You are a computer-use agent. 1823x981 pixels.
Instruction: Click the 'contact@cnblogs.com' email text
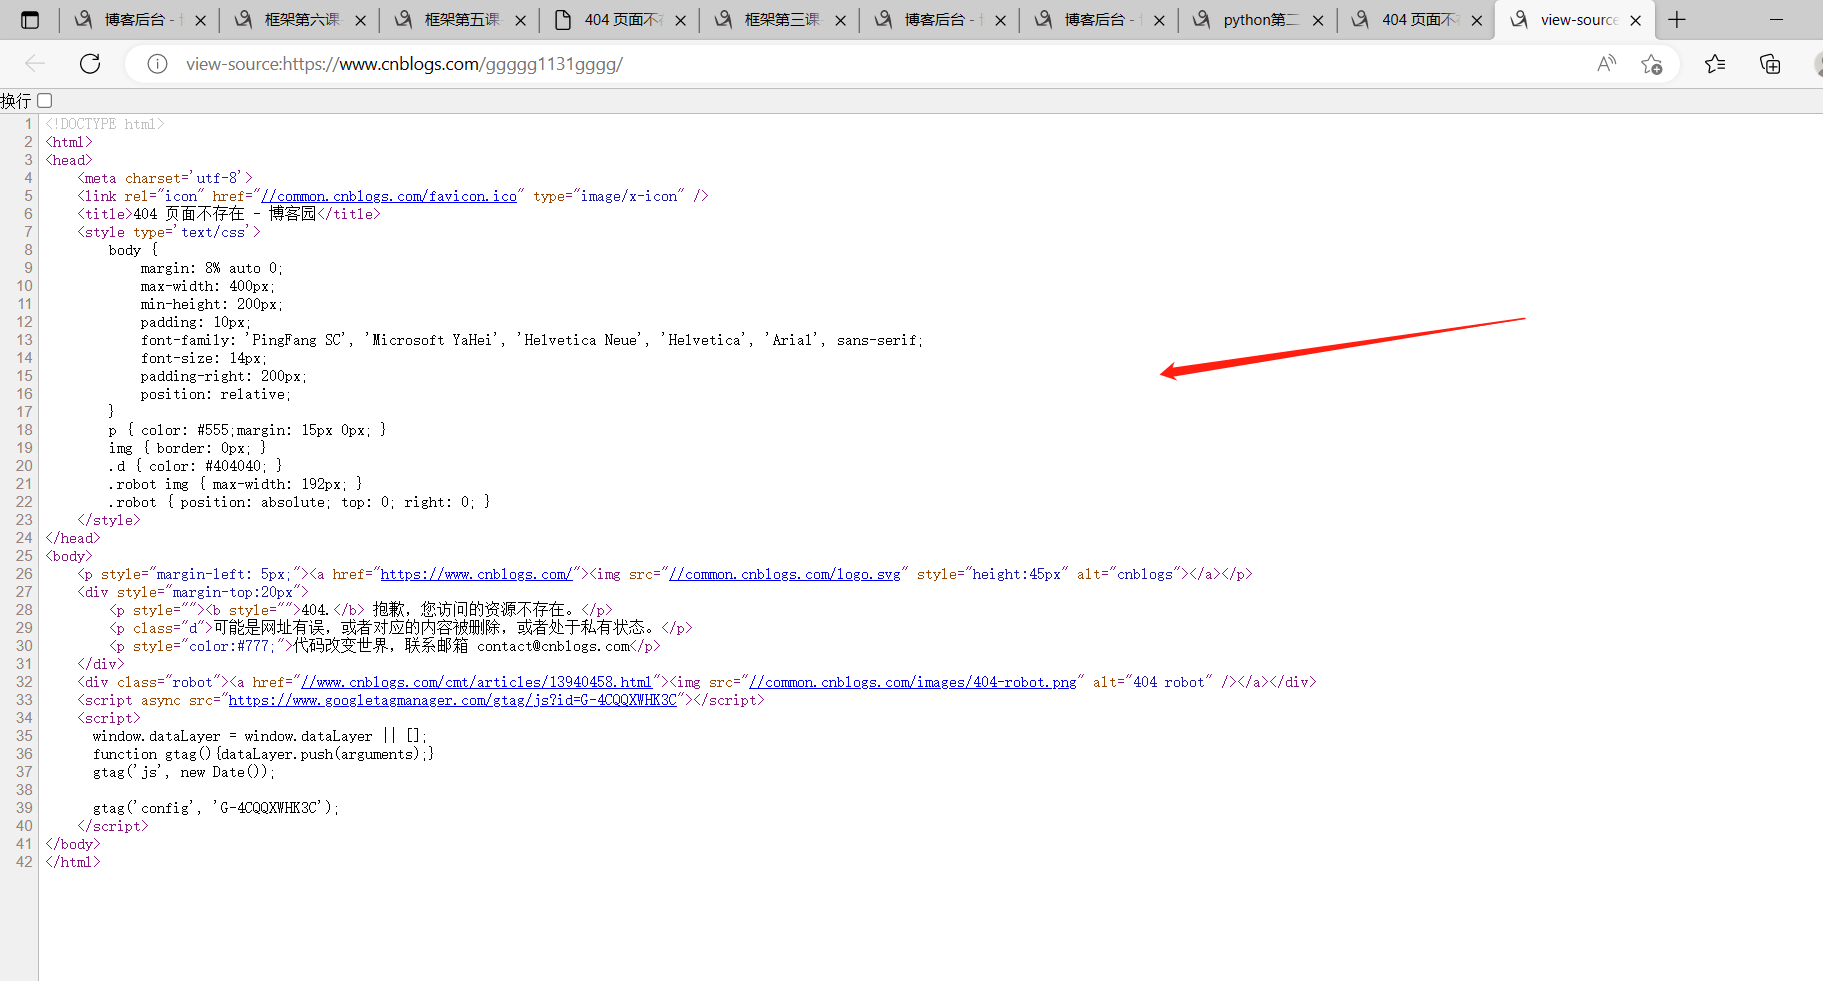554,646
